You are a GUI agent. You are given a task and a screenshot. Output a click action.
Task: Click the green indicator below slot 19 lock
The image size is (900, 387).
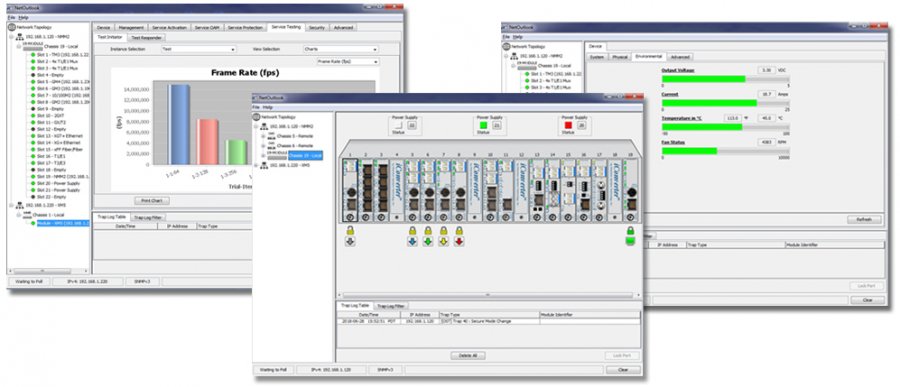pos(630,242)
